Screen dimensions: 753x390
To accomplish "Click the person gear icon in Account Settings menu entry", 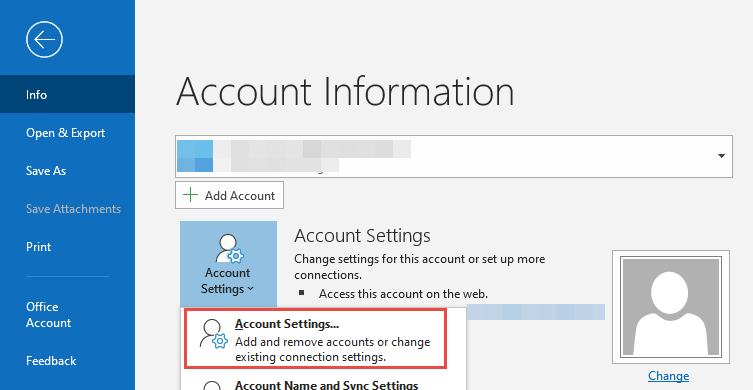I will point(213,333).
